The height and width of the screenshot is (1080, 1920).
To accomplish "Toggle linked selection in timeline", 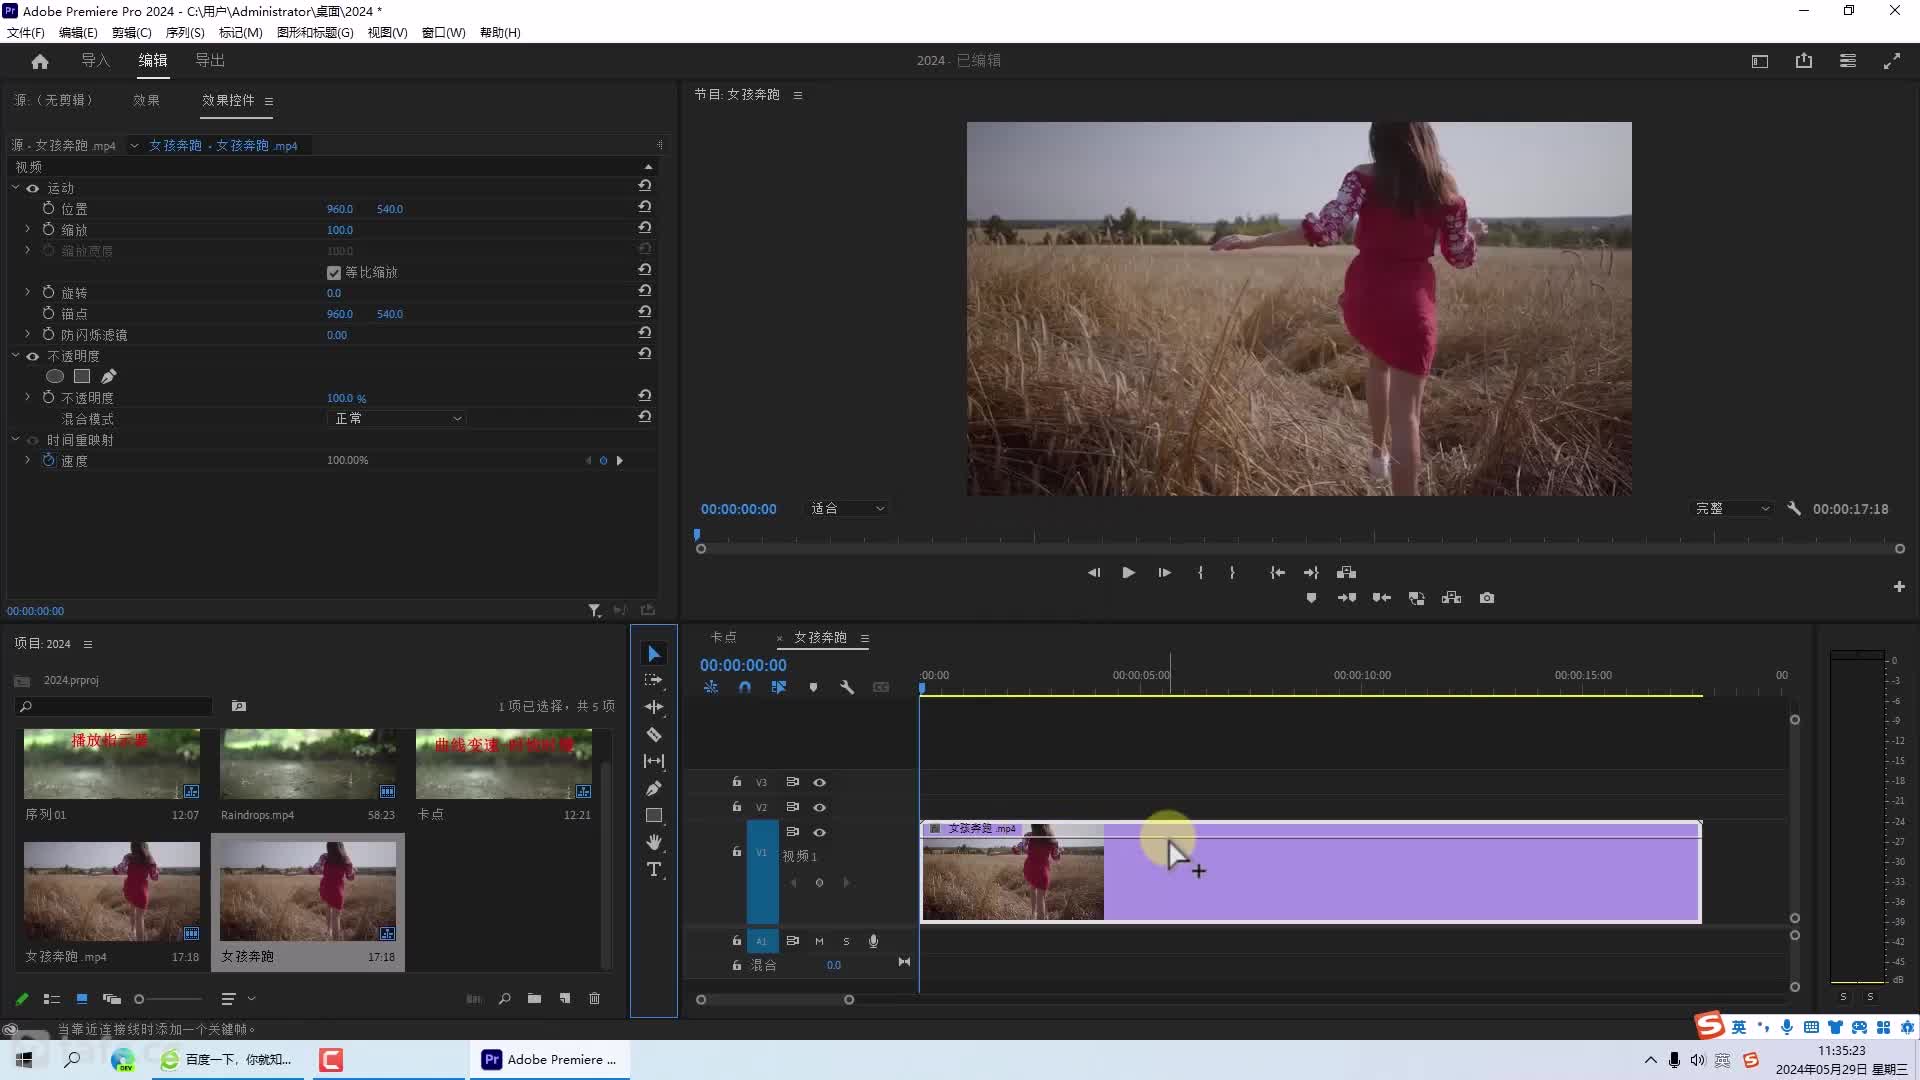I will coord(779,687).
